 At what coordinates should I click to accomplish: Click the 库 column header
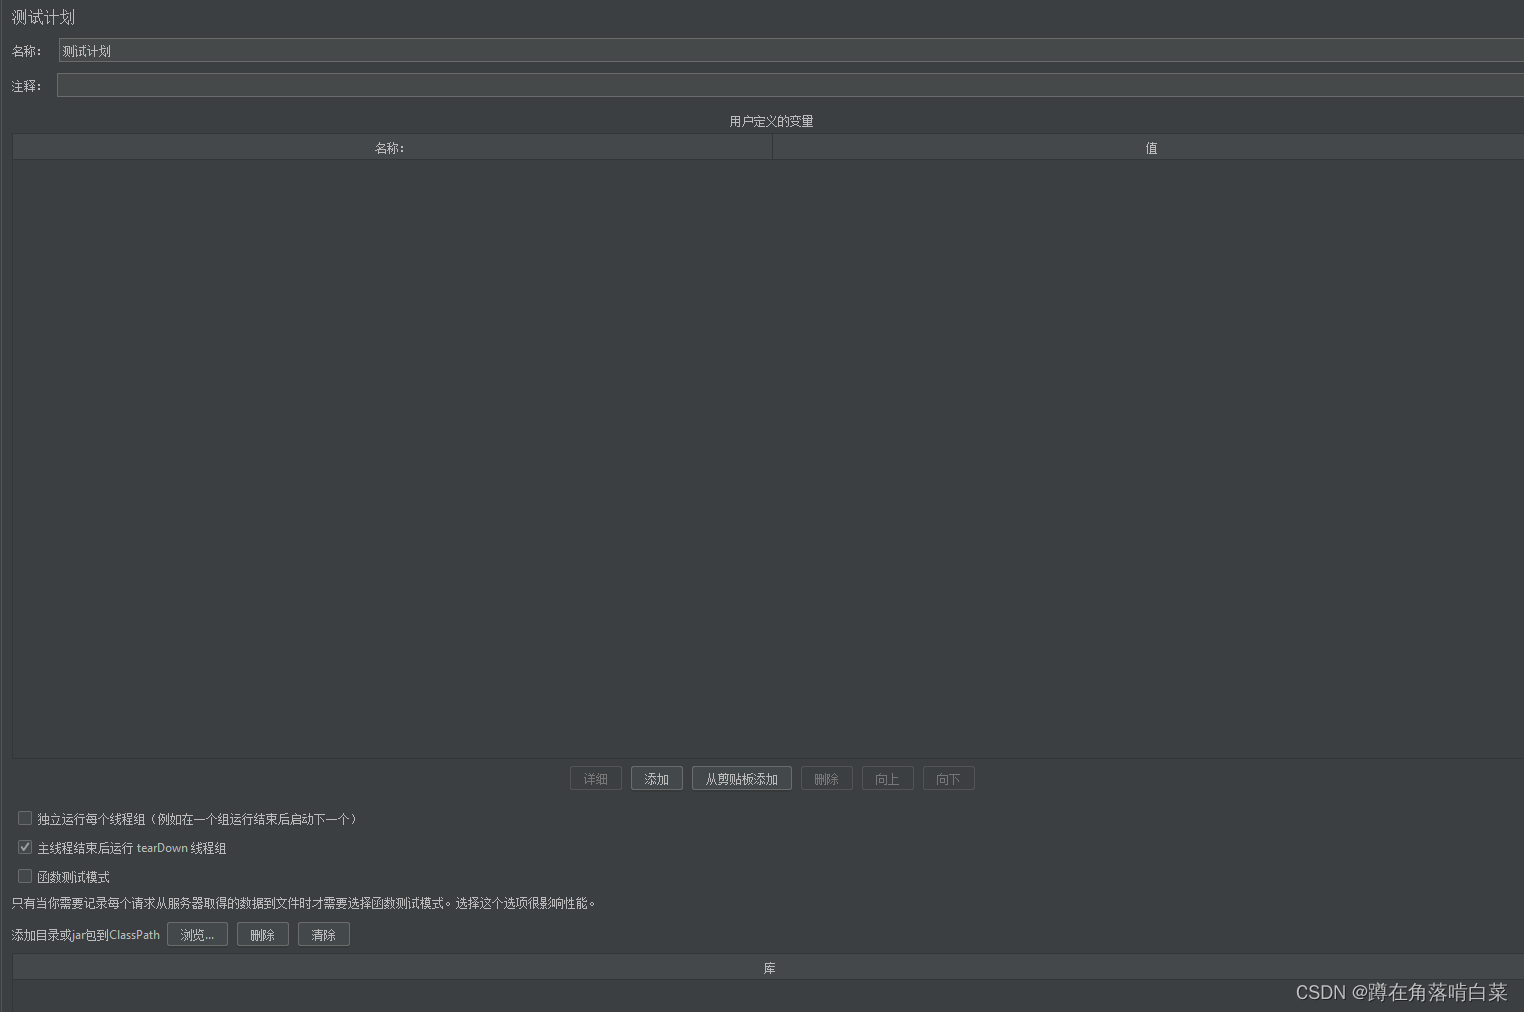[768, 968]
